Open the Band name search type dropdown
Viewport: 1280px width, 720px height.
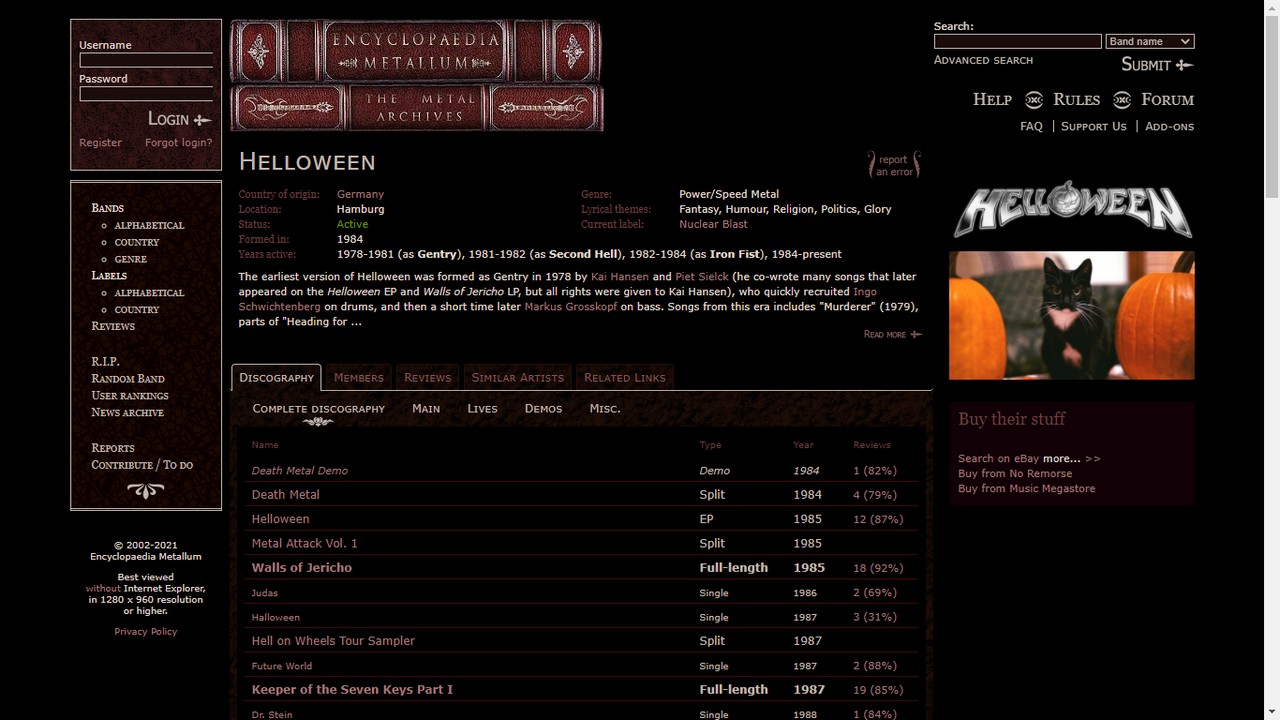(x=1150, y=41)
